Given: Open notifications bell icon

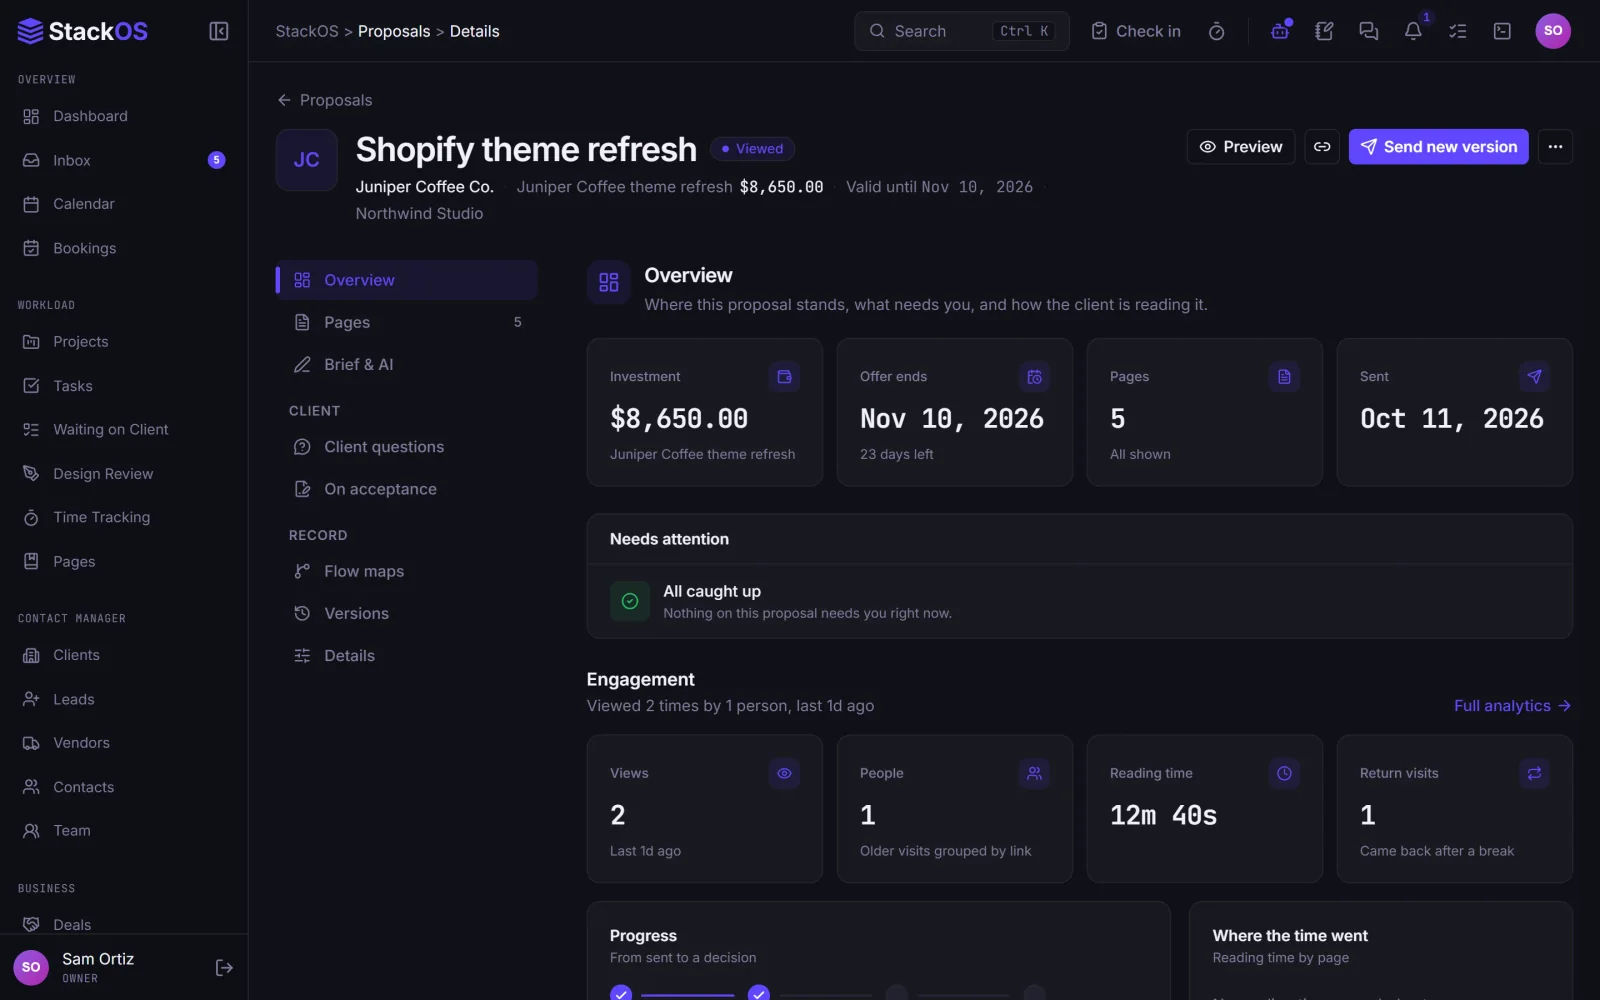Looking at the screenshot, I should 1413,31.
